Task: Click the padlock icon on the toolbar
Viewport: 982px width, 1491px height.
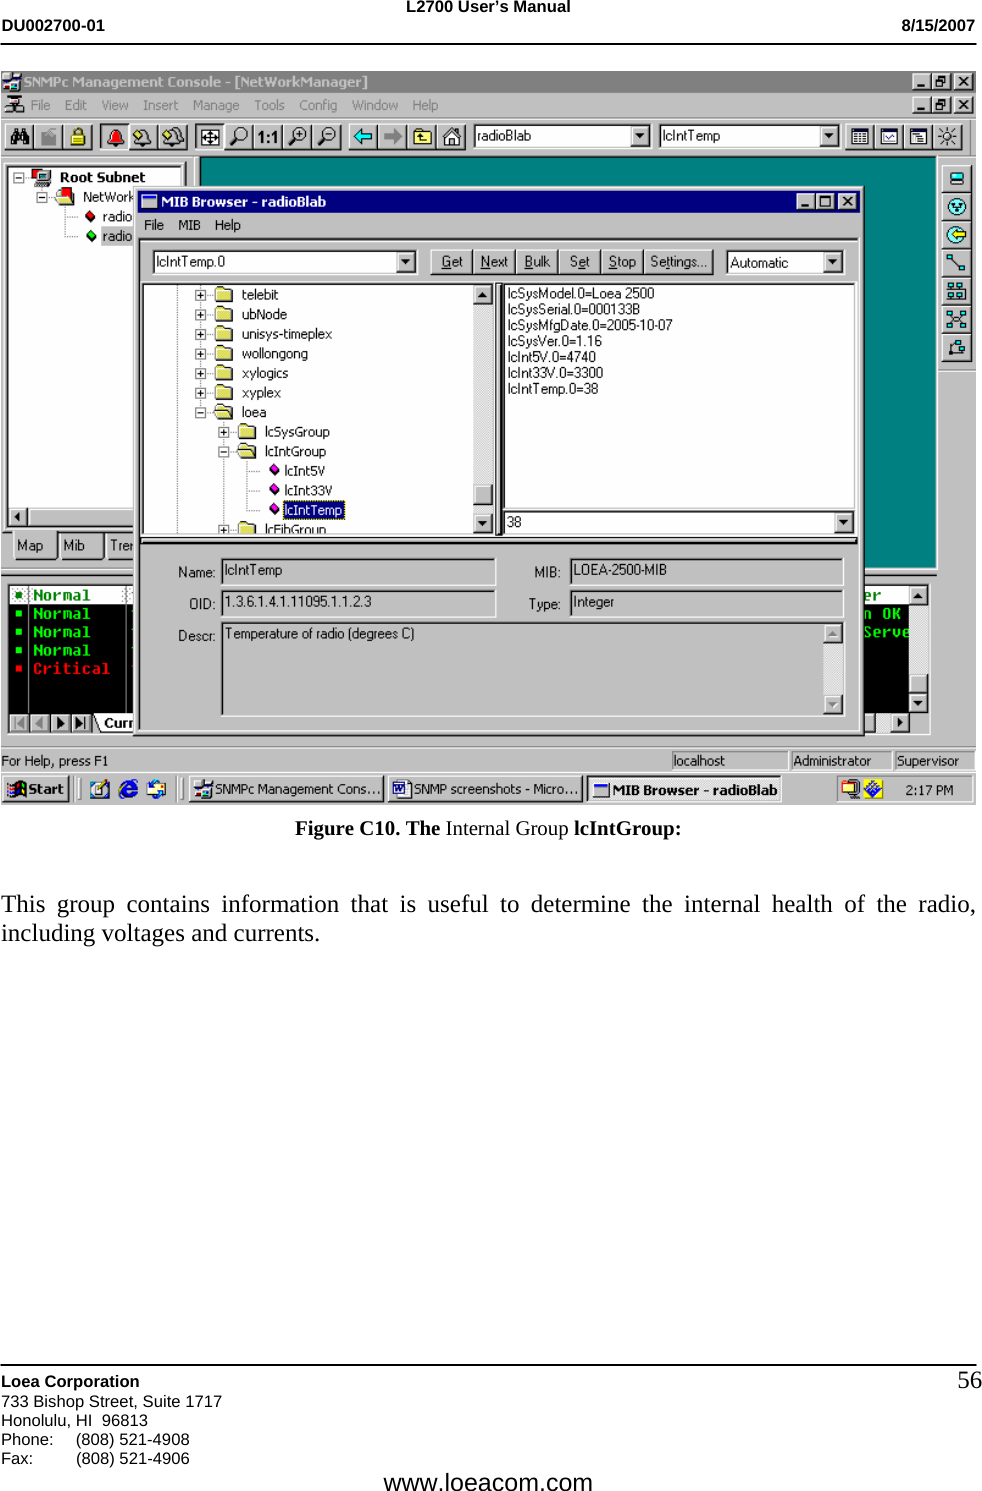Action: (x=78, y=137)
